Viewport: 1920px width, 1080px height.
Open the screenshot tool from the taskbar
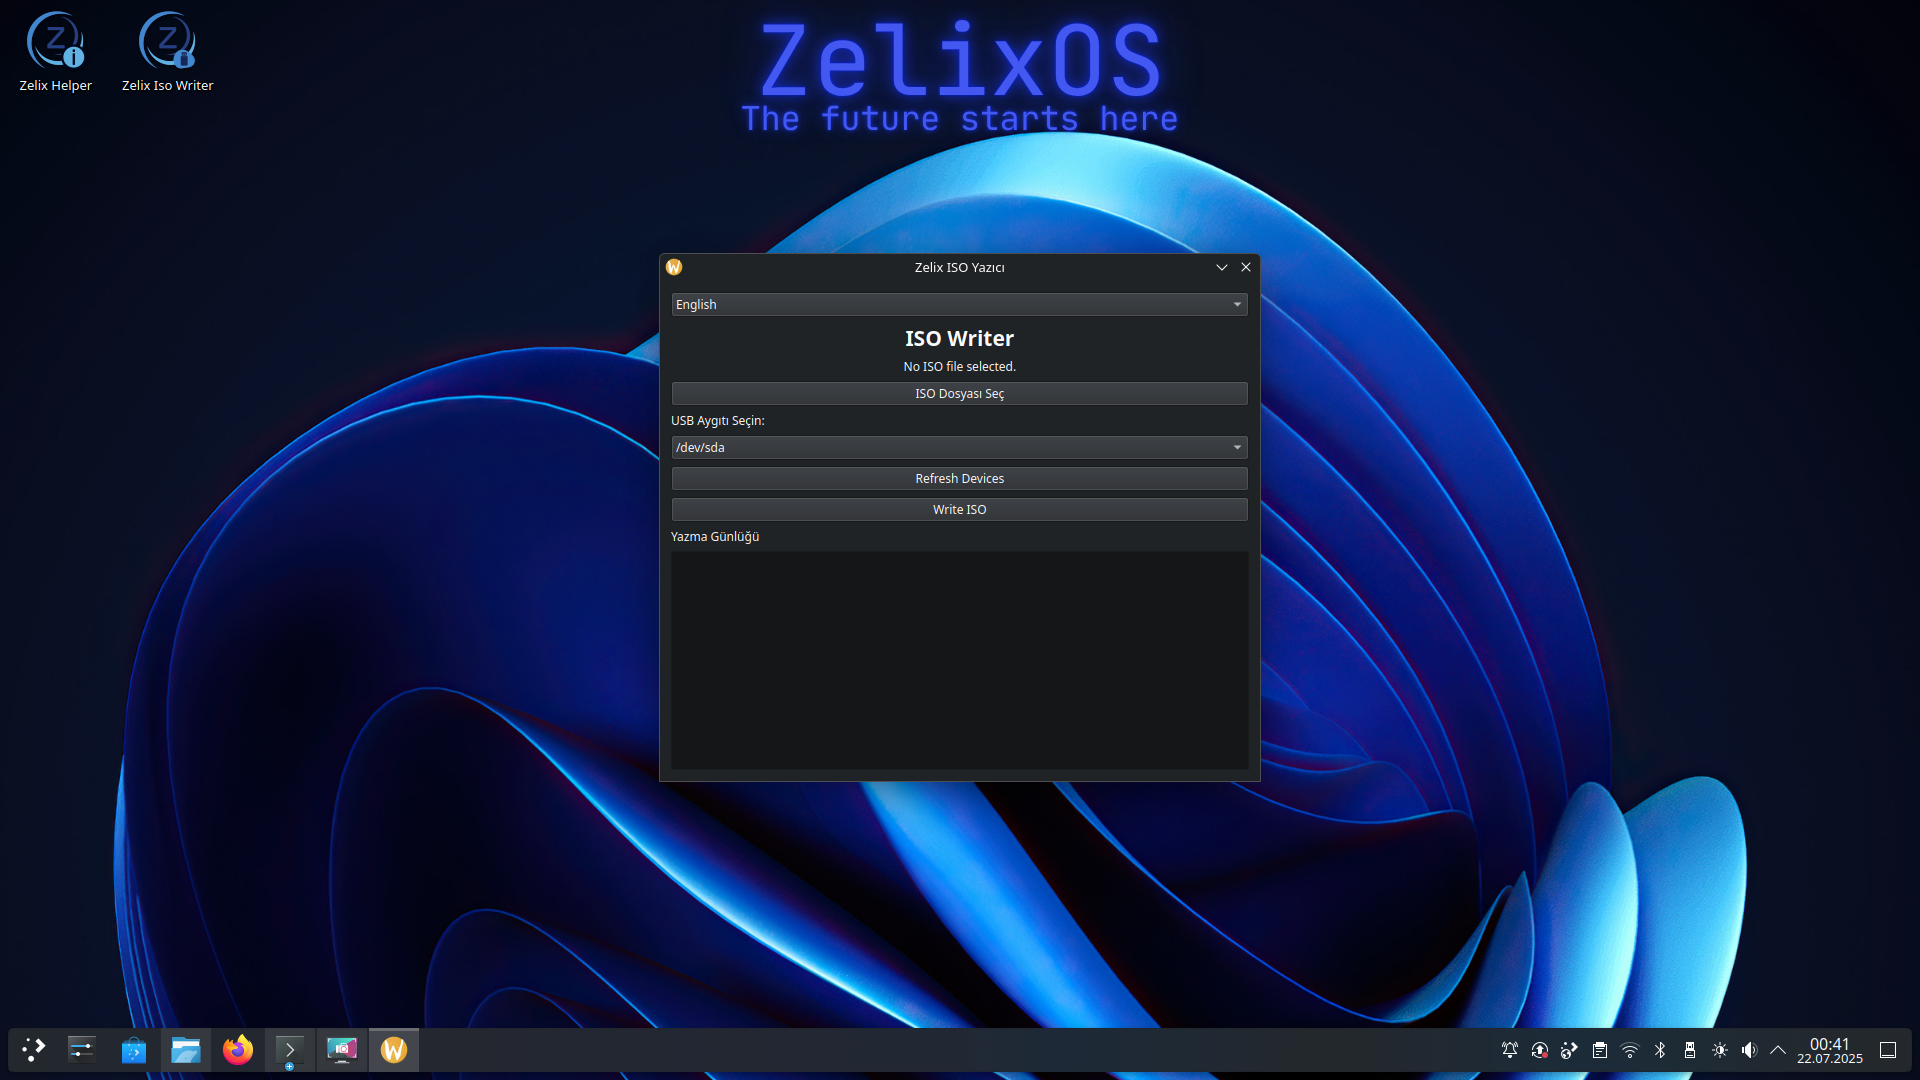coord(342,1050)
